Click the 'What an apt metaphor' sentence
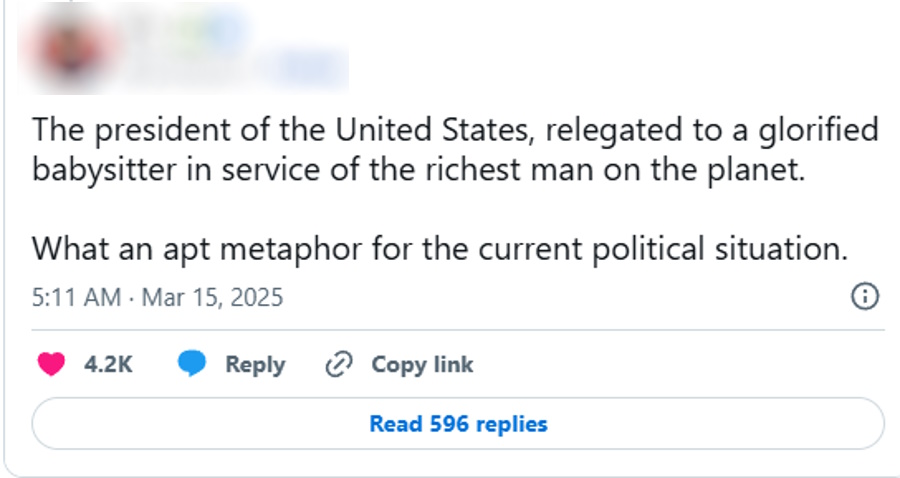 click(440, 249)
